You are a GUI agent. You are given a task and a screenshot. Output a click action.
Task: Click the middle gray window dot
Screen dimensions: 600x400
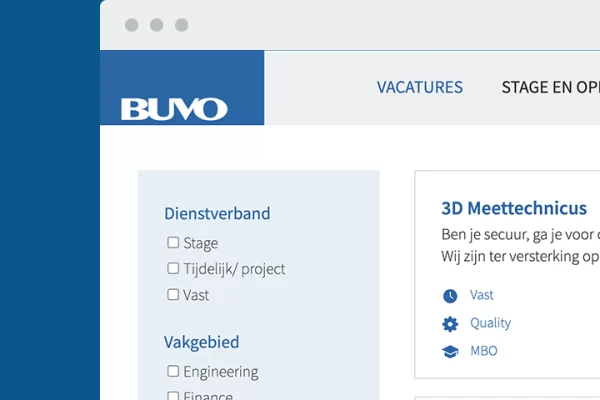click(x=157, y=25)
